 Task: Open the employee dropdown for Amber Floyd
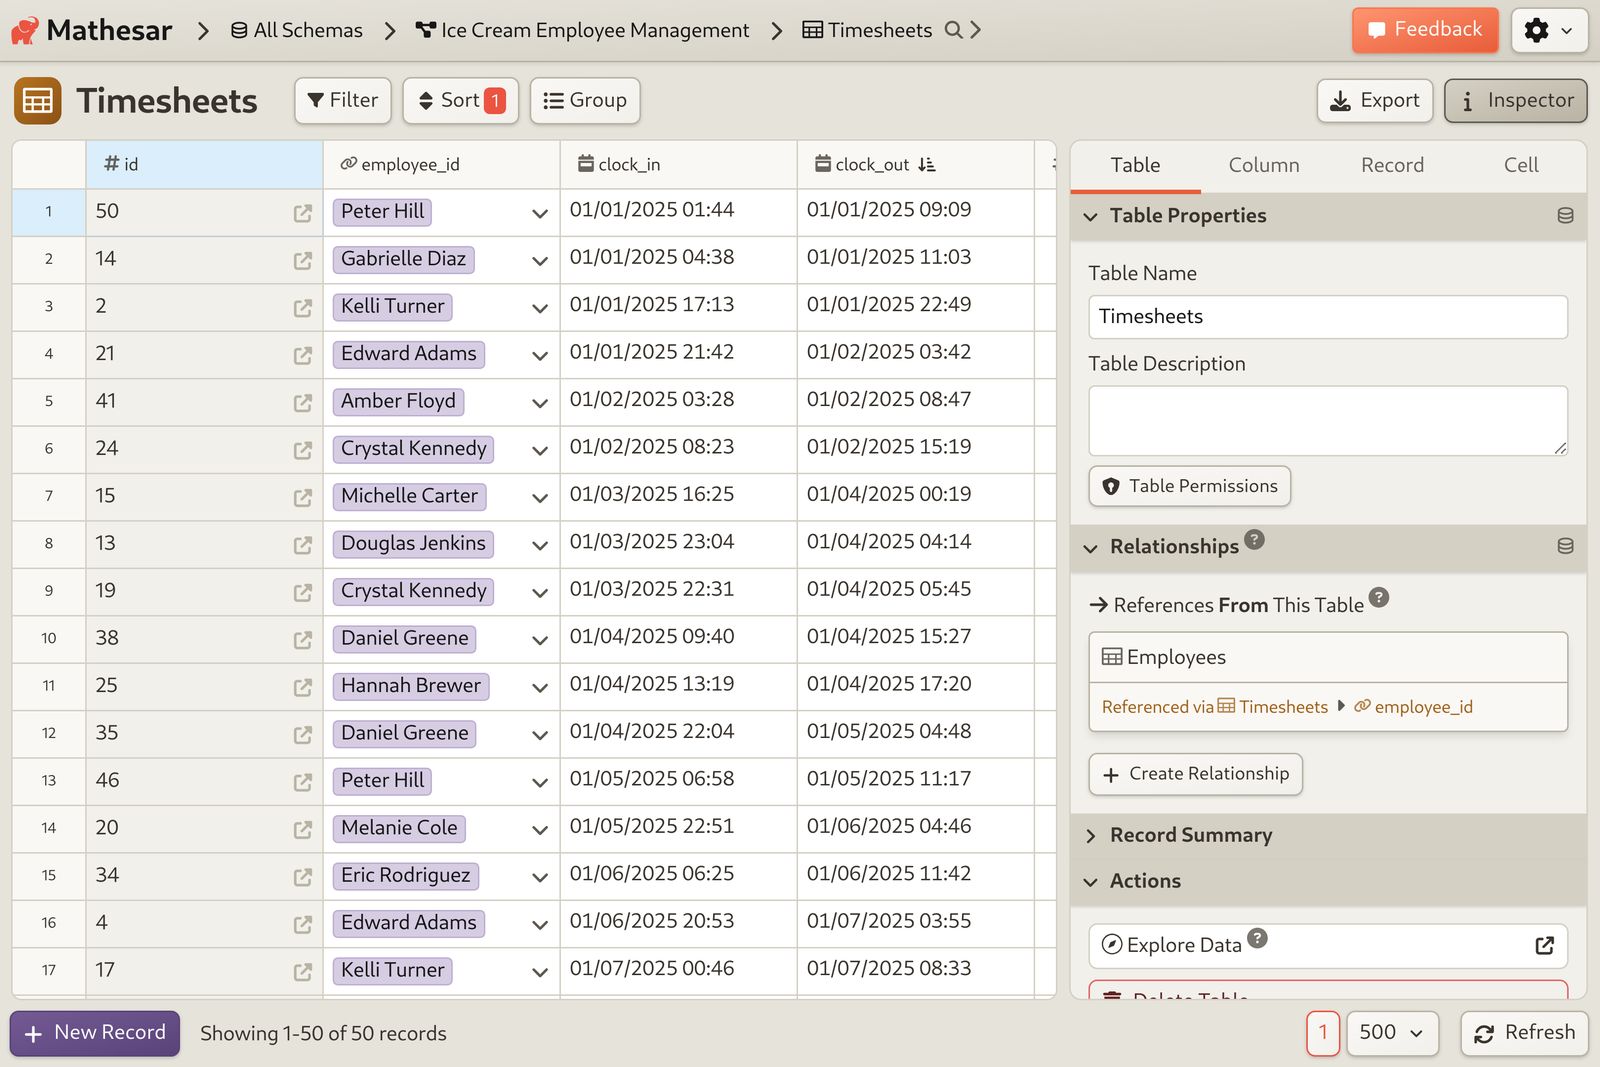click(x=540, y=403)
